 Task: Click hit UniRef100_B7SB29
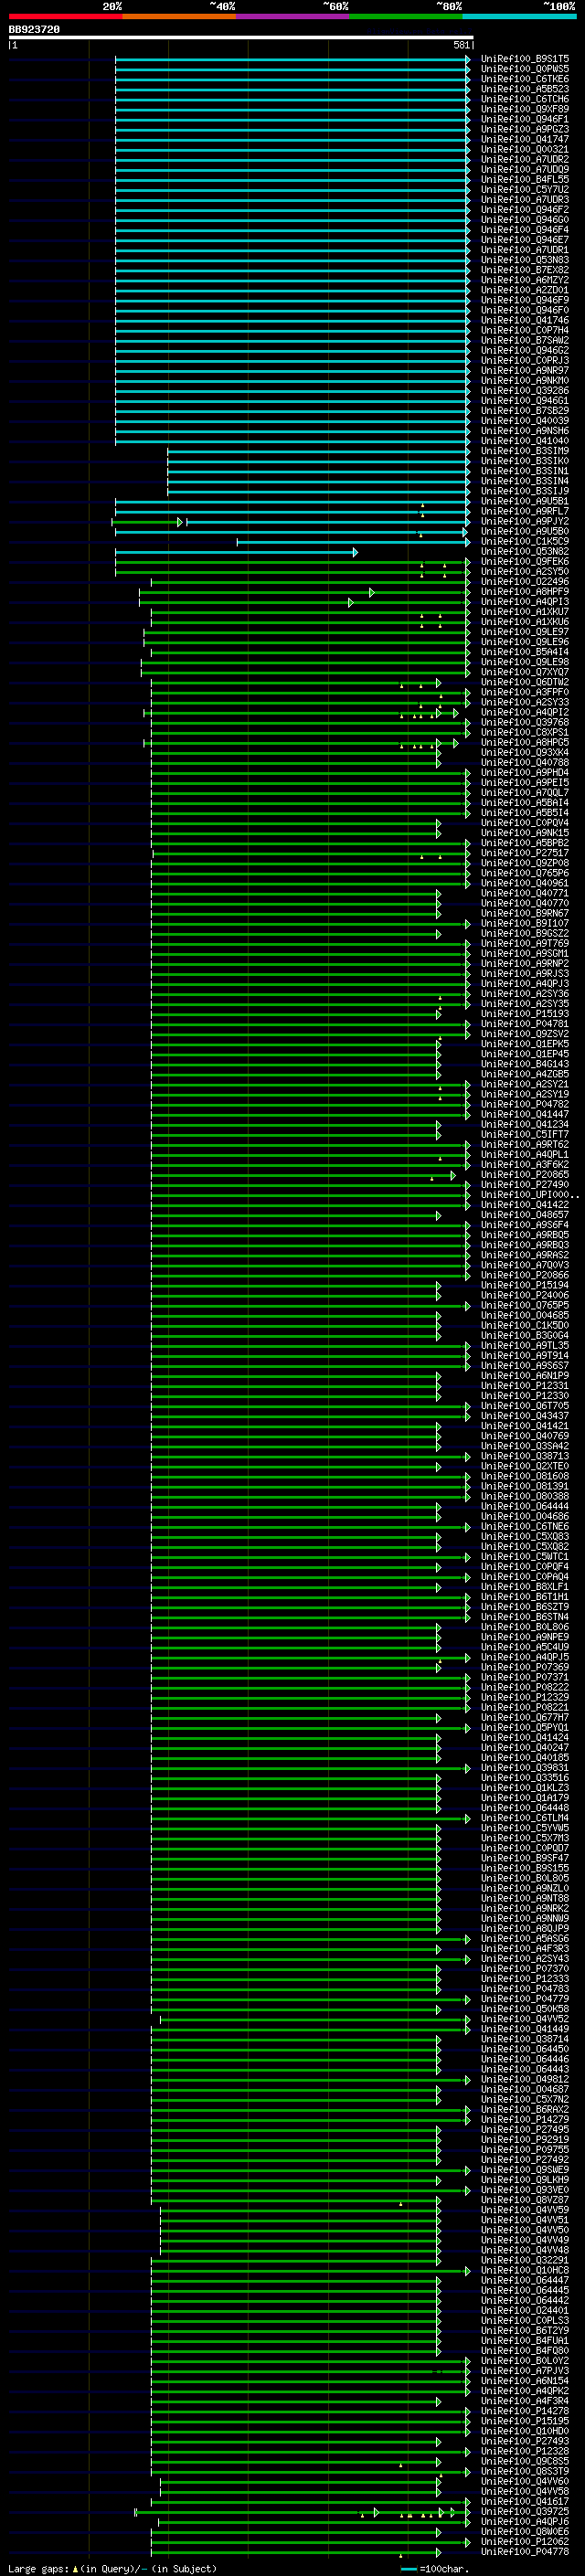(525, 410)
